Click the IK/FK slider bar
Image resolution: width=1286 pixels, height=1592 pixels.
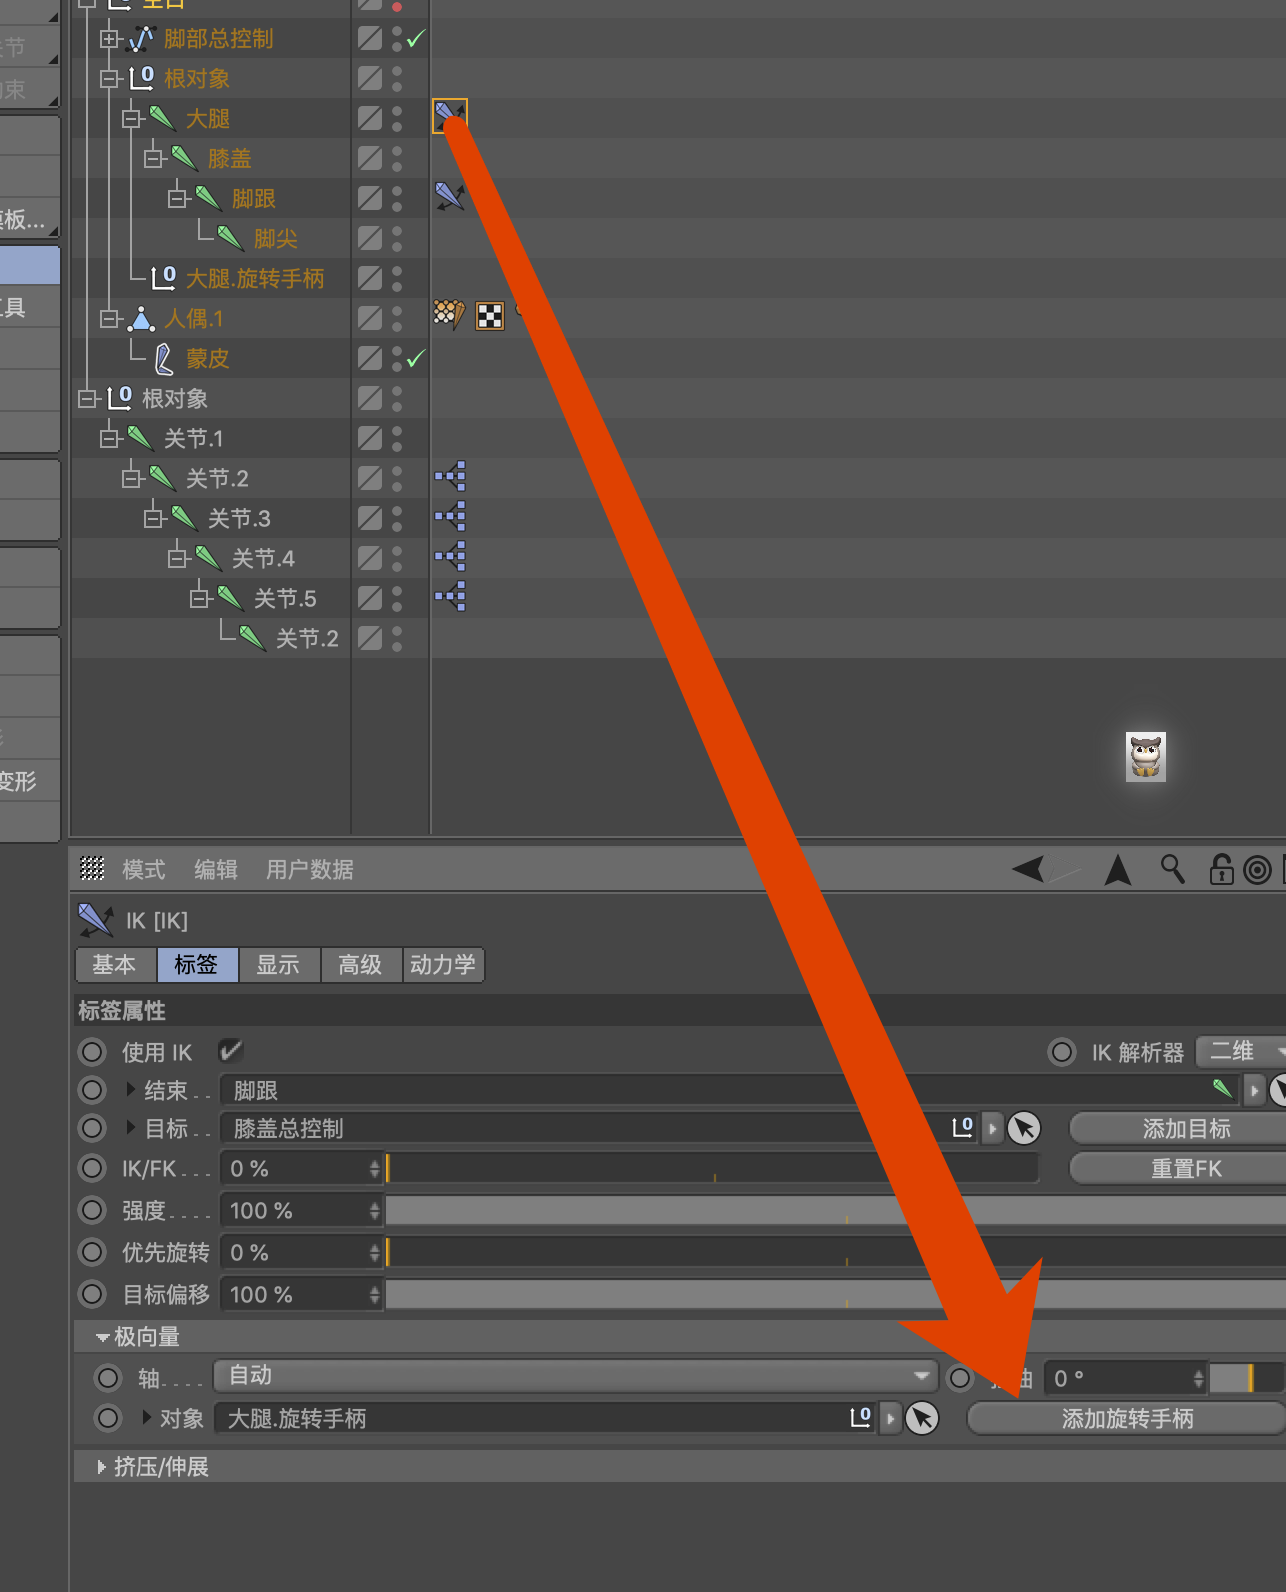tap(712, 1168)
